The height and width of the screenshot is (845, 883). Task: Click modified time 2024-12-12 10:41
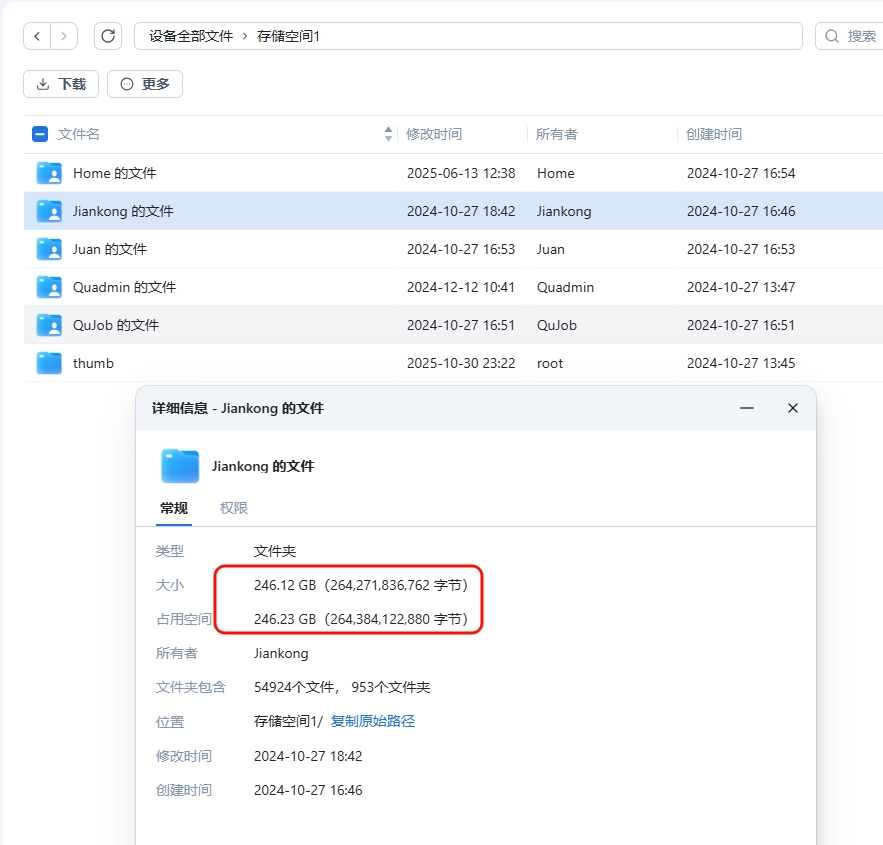pos(461,287)
